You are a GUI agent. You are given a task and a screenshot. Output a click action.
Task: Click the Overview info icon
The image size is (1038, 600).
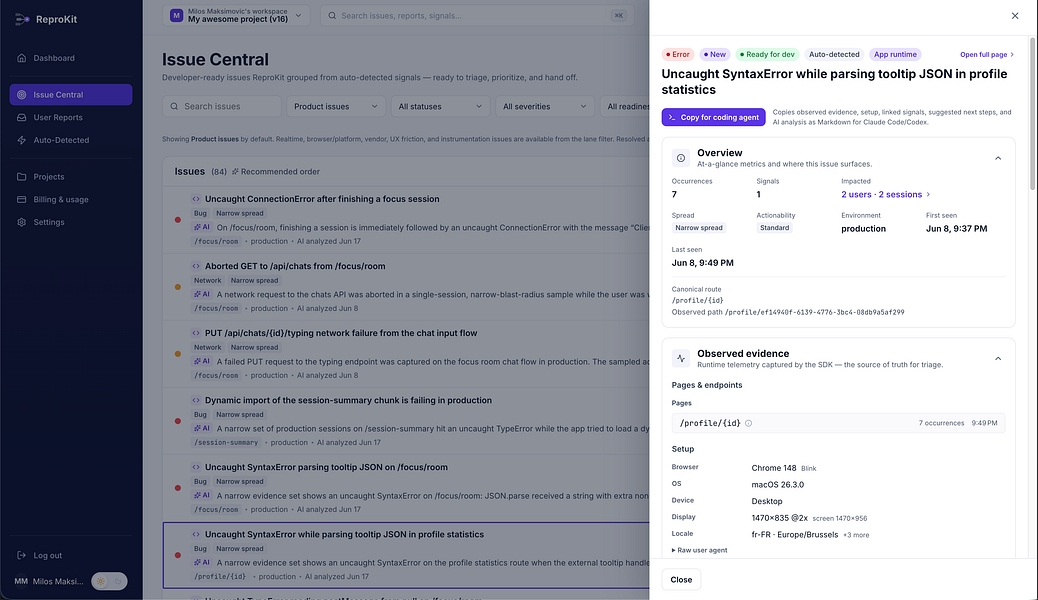681,158
